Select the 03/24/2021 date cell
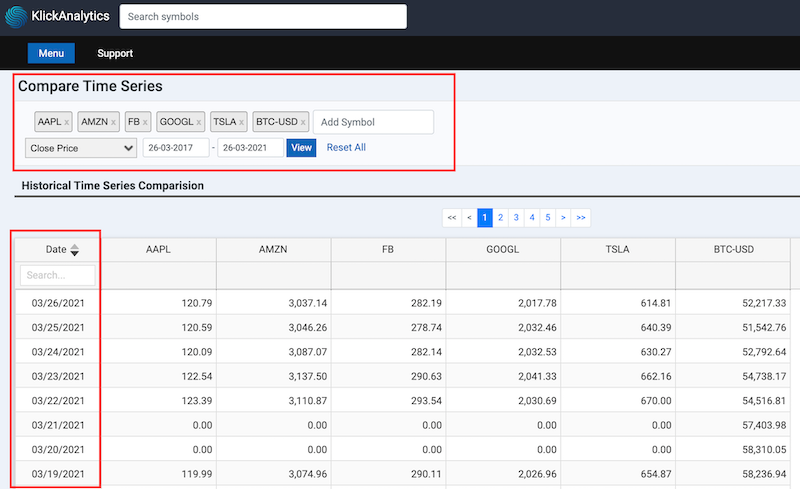Viewport: 800px width, 489px height. tap(58, 352)
